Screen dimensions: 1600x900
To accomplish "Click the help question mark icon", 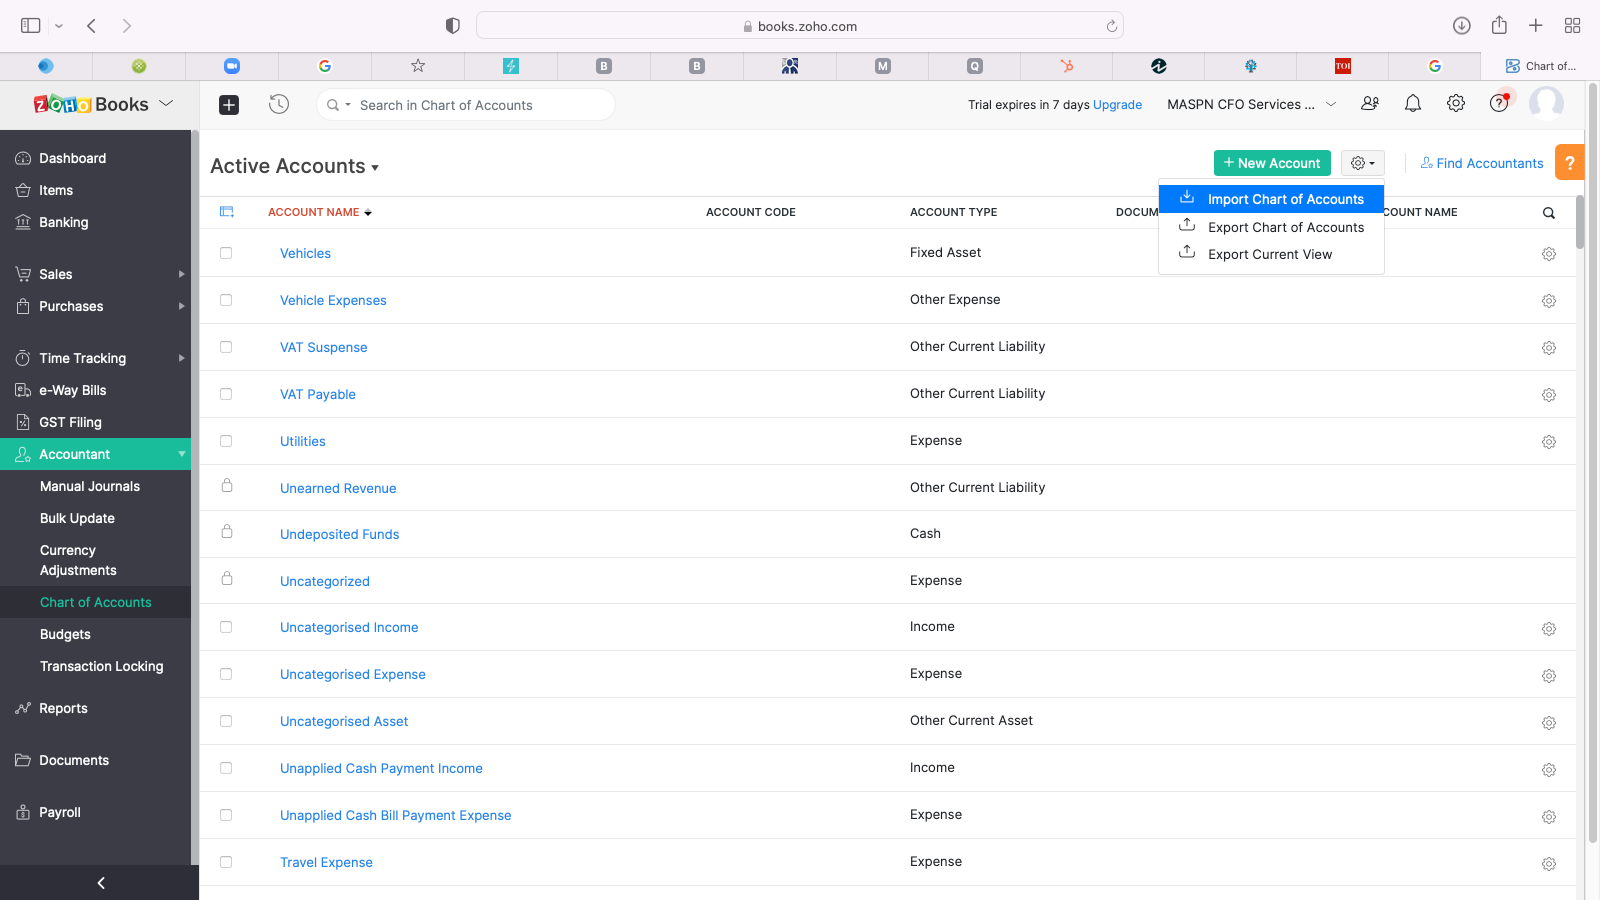I will 1498,104.
